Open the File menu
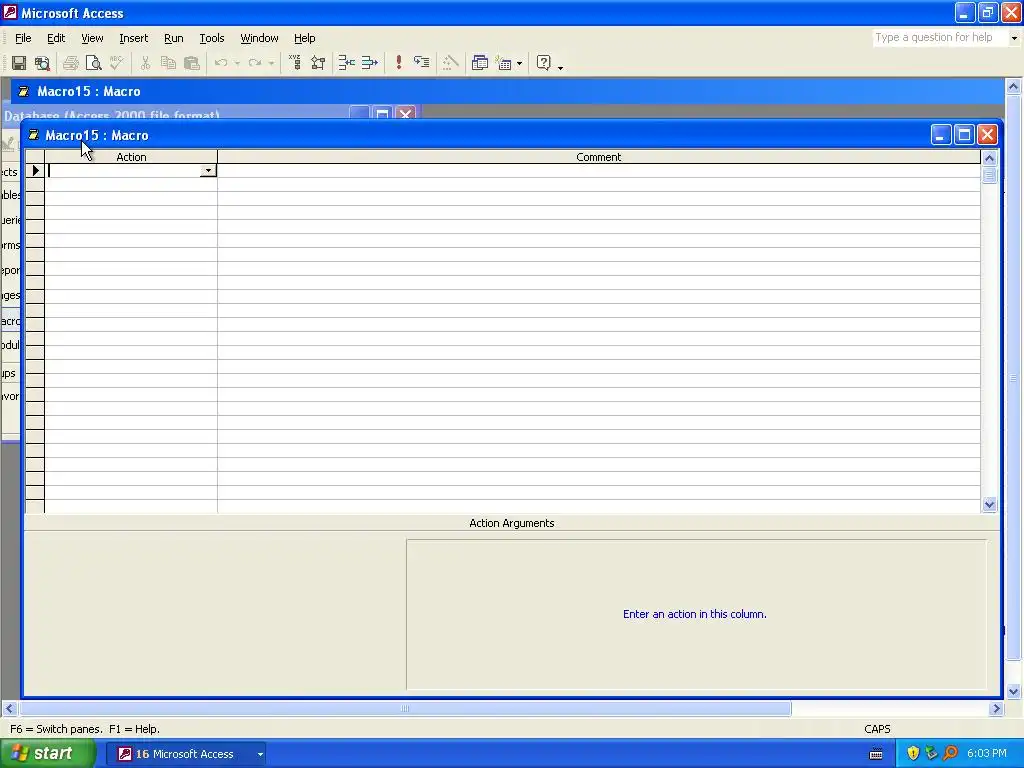This screenshot has width=1024, height=768. [x=23, y=38]
